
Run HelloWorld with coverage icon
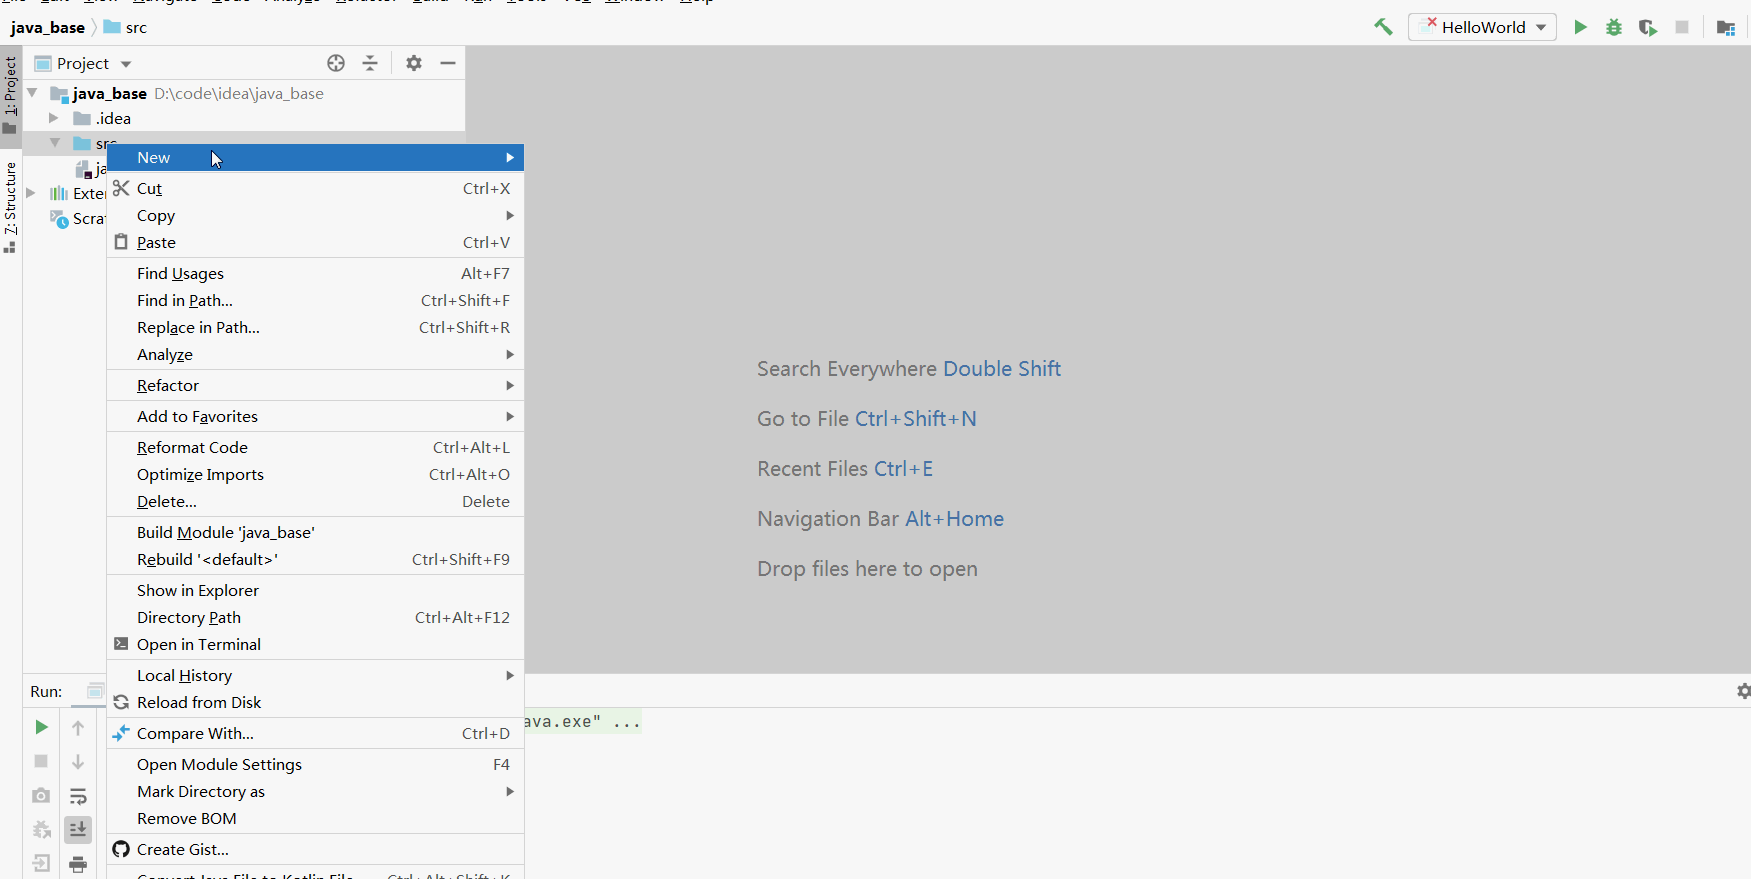pyautogui.click(x=1648, y=27)
